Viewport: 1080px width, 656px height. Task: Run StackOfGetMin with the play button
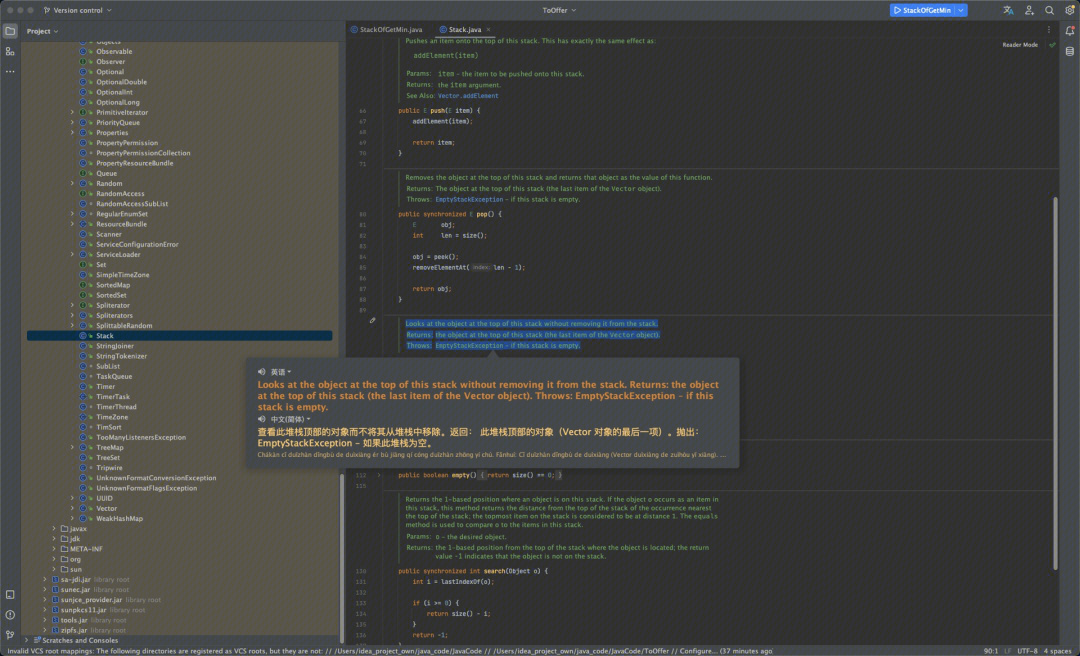[897, 10]
